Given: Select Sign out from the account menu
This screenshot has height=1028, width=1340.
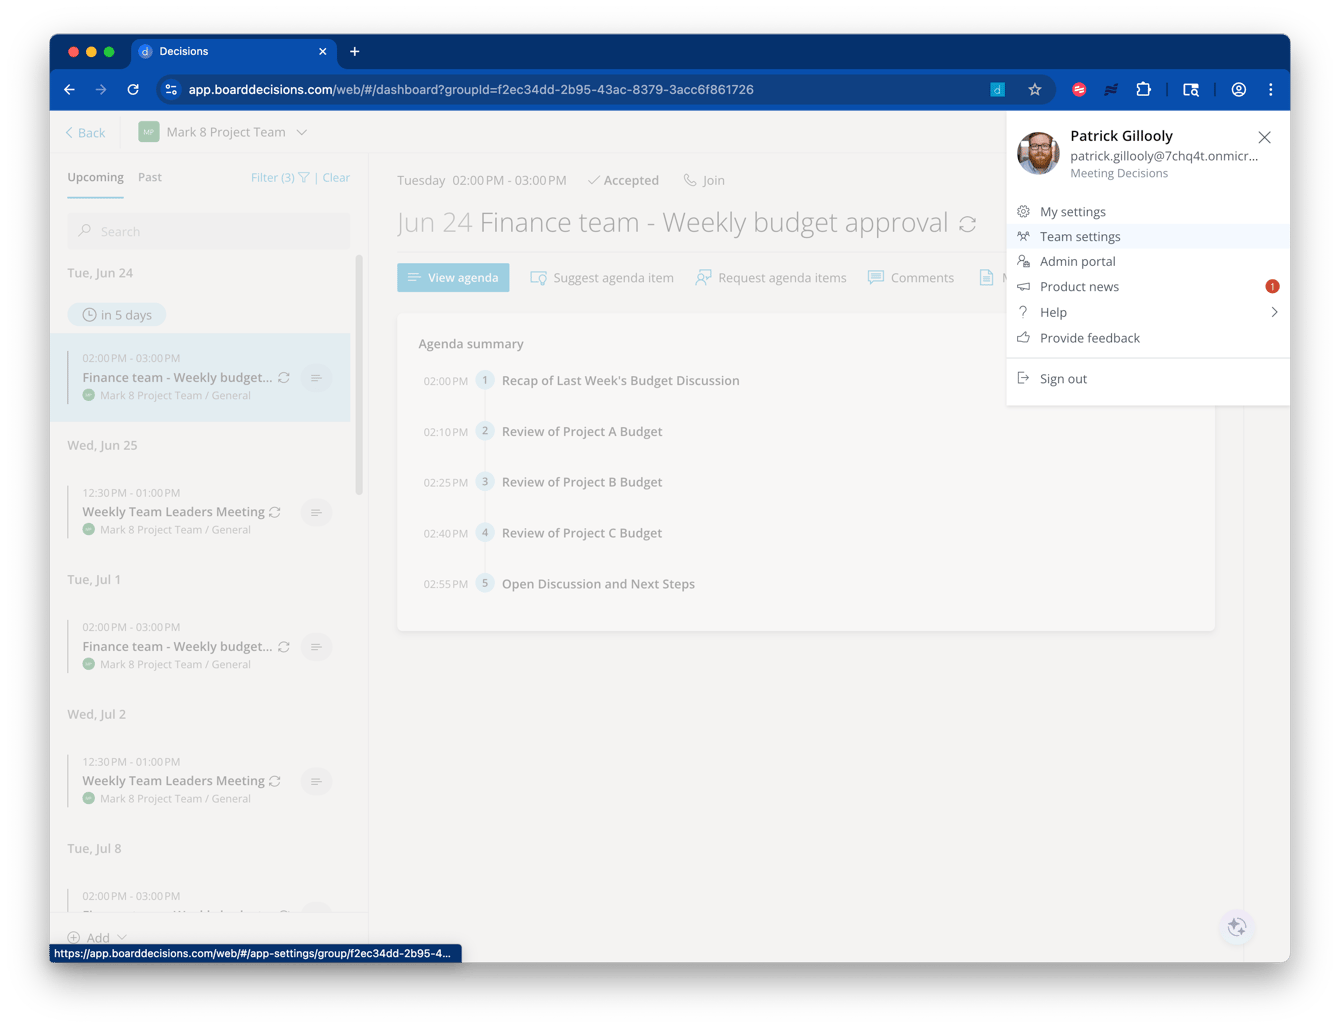Looking at the screenshot, I should 1062,378.
